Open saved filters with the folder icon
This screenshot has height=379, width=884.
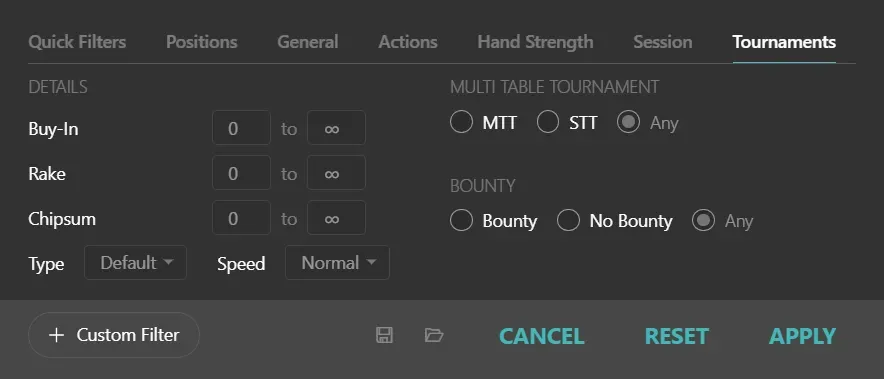click(434, 336)
